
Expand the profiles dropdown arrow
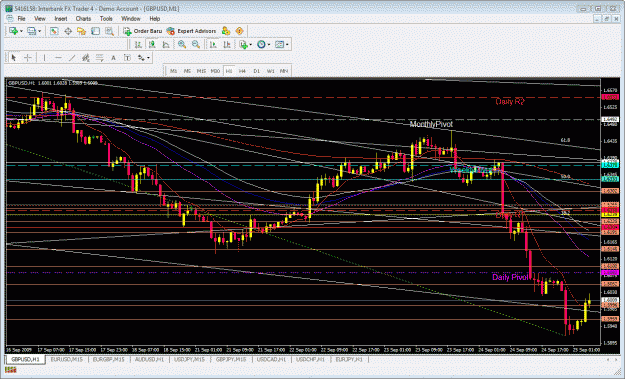pyautogui.click(x=39, y=31)
